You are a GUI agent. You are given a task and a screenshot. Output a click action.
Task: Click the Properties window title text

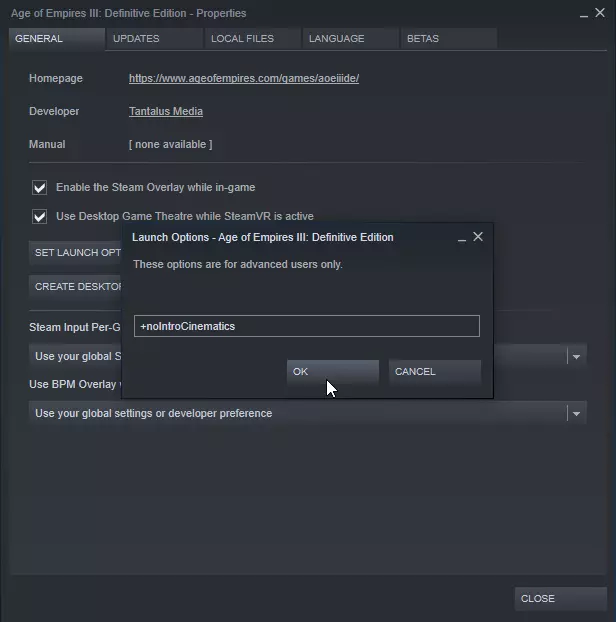click(x=129, y=13)
